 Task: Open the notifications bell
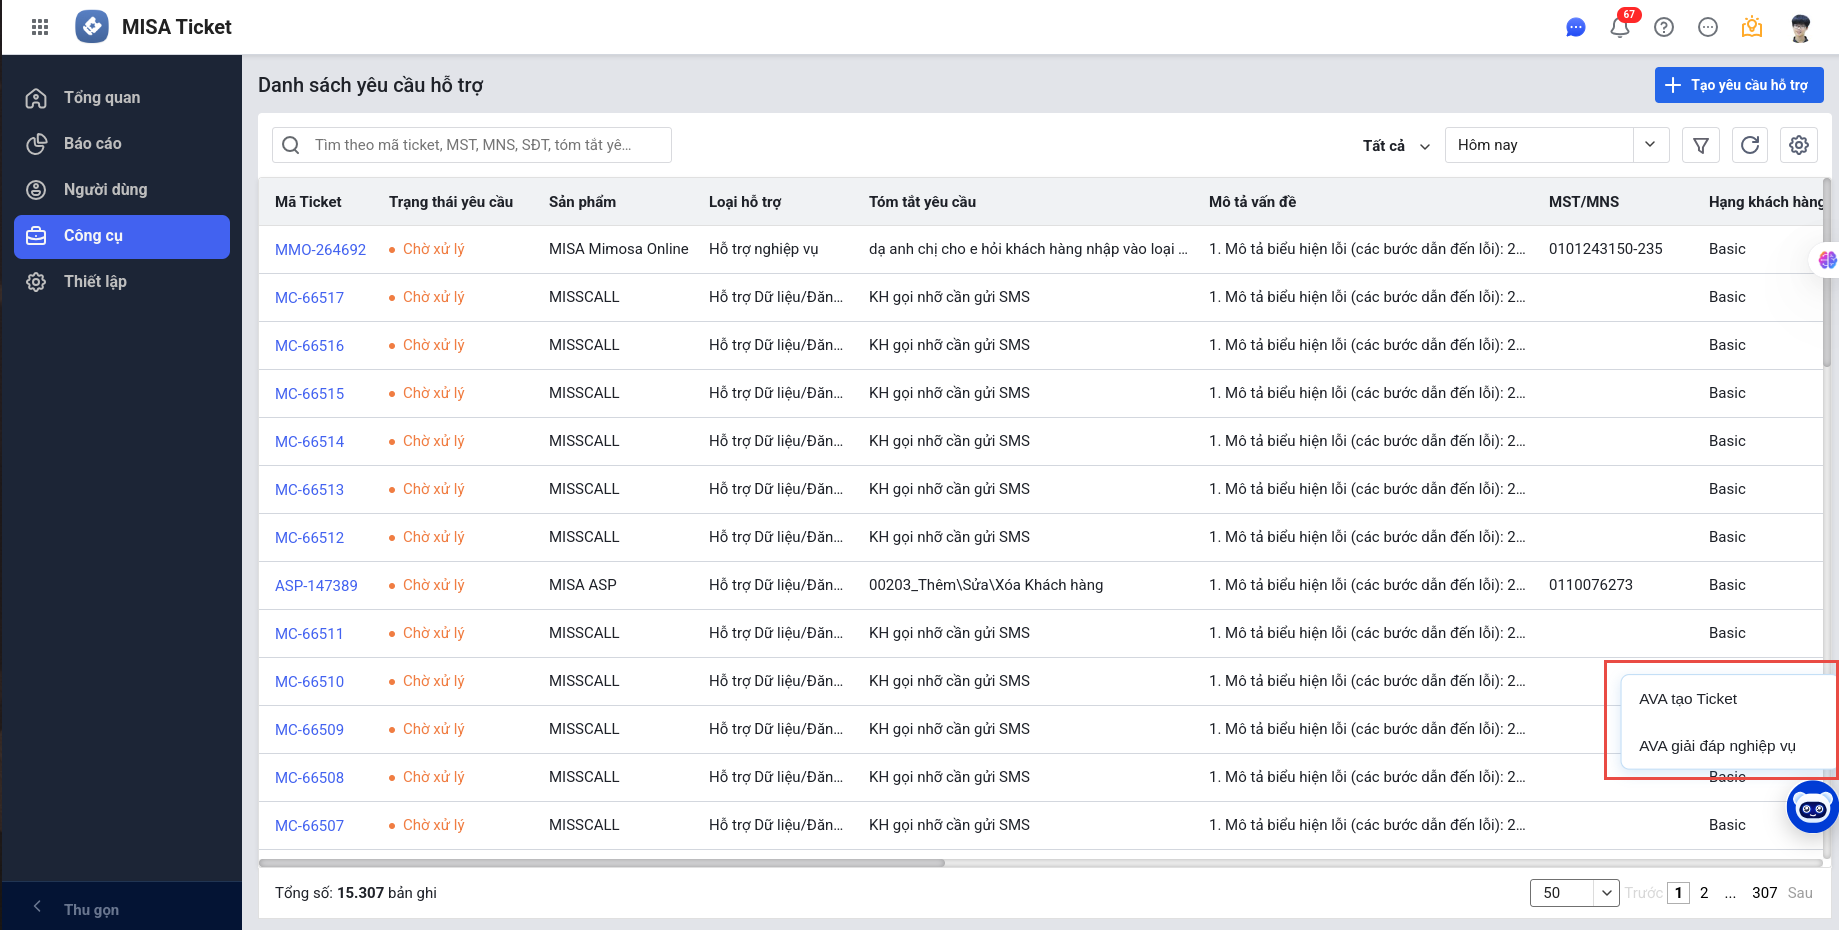(x=1620, y=27)
